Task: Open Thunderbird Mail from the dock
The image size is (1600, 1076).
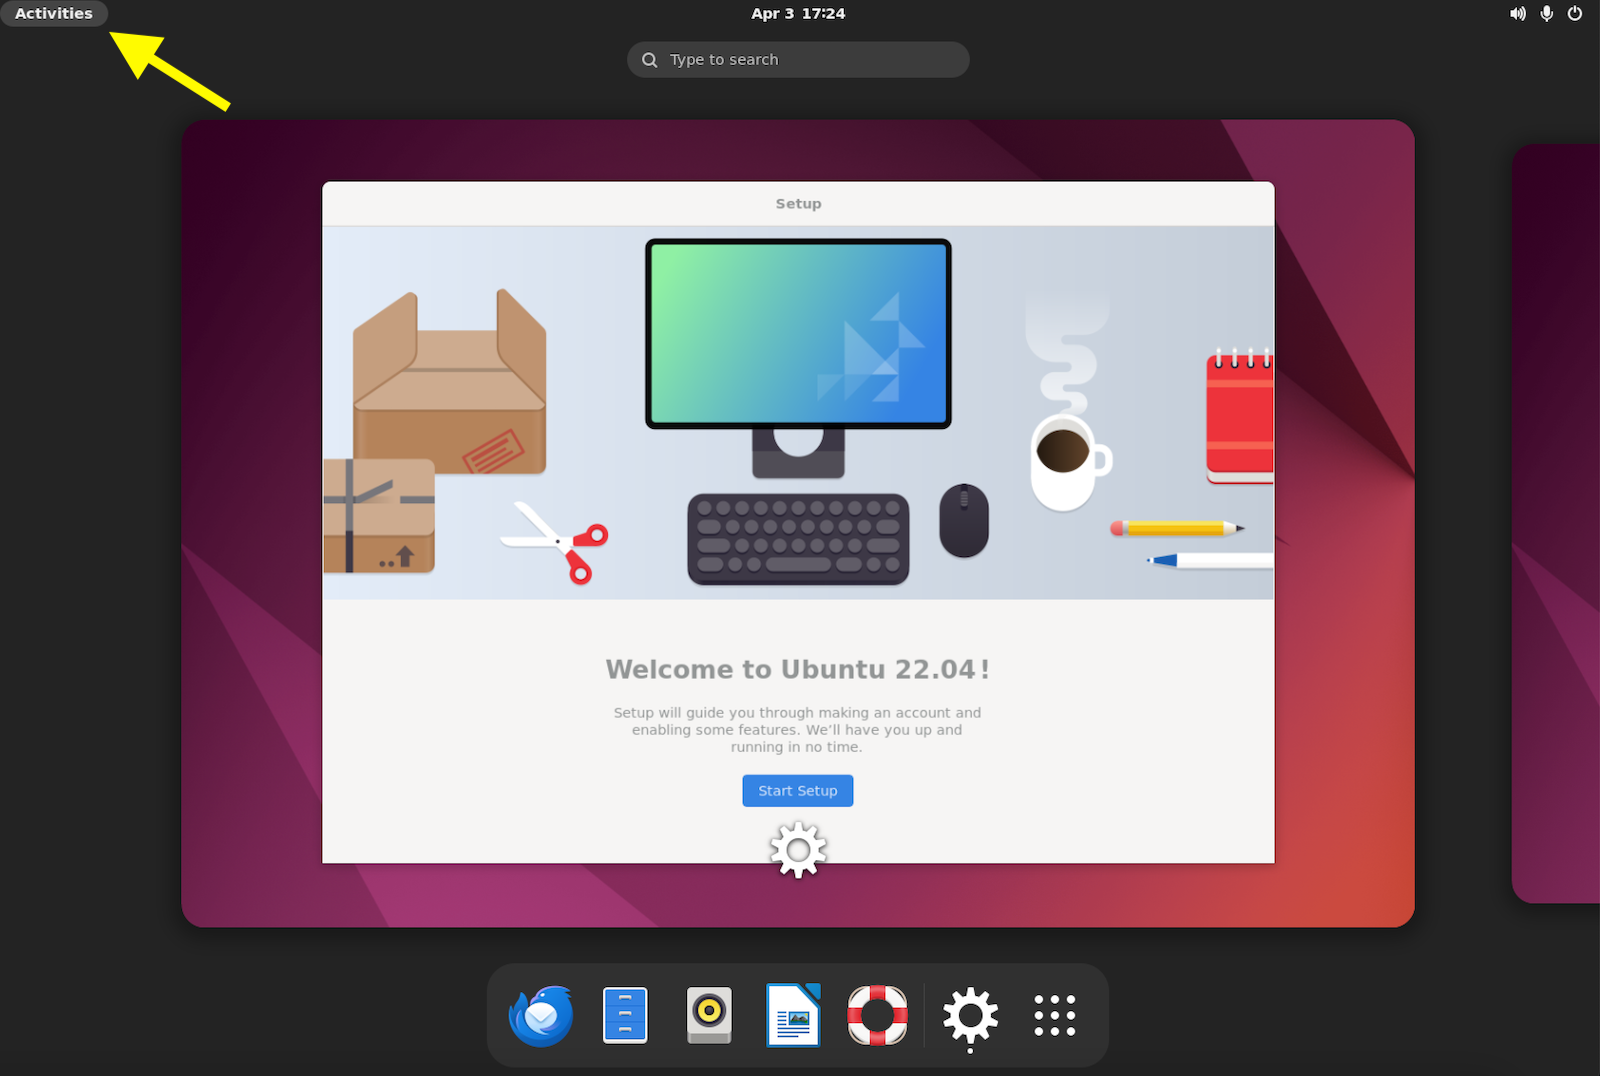Action: pos(541,1016)
